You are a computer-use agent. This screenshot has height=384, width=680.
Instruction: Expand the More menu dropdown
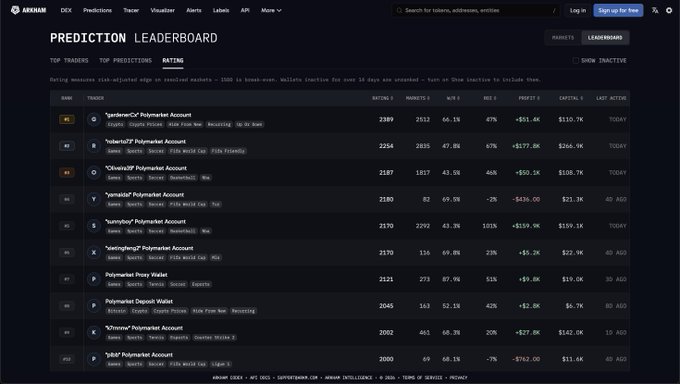point(271,10)
